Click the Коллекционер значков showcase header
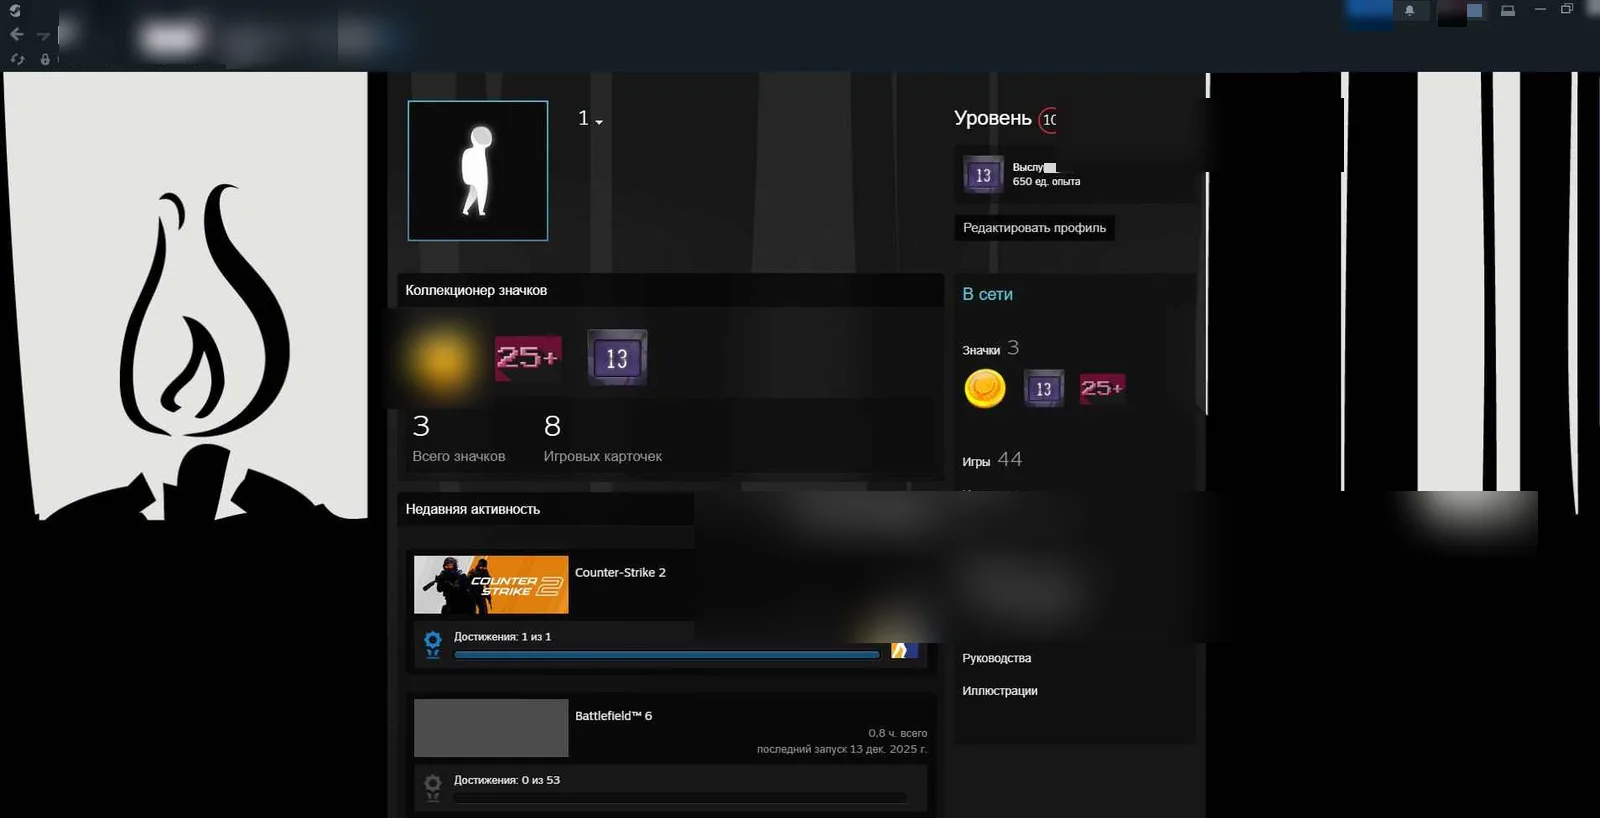The width and height of the screenshot is (1600, 818). tap(670, 290)
